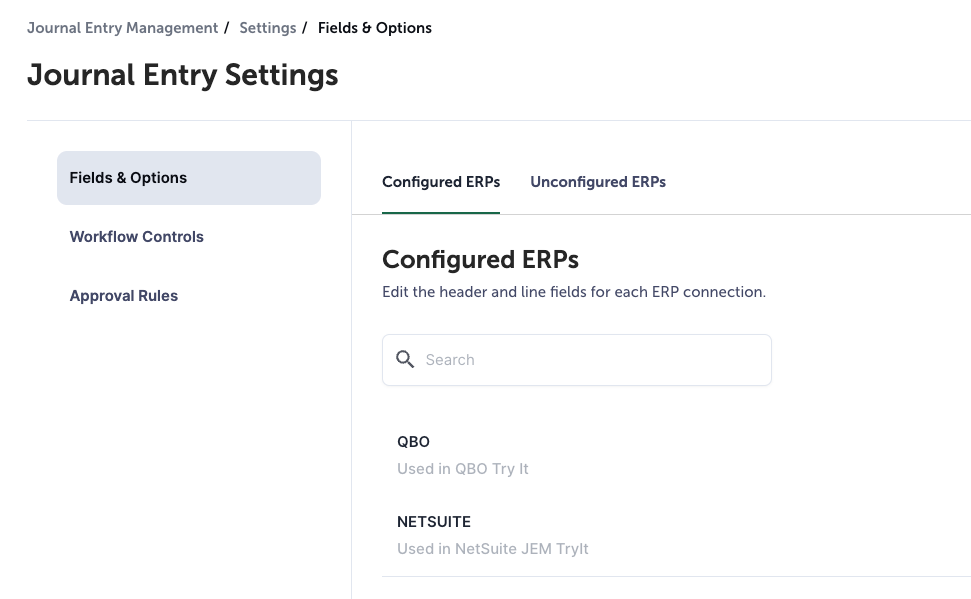Click the Configured ERPs section heading

coord(481,260)
